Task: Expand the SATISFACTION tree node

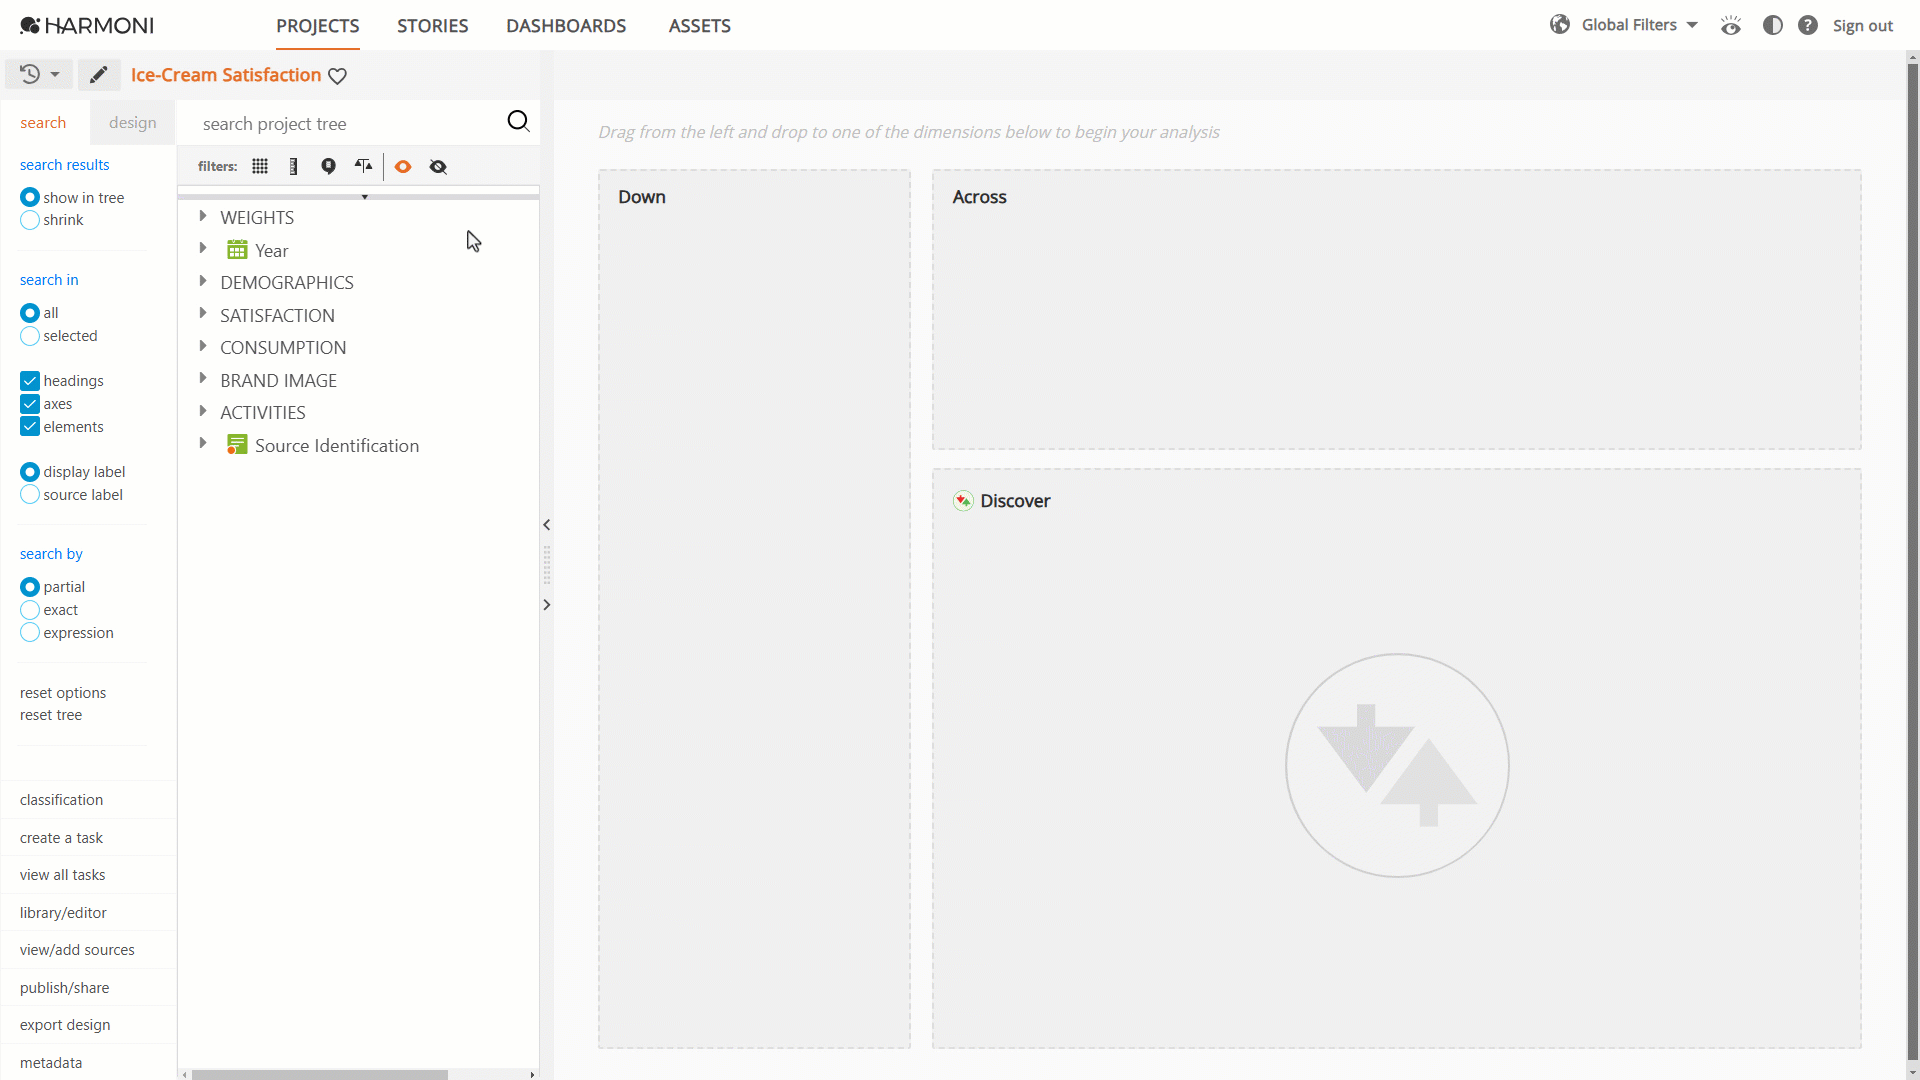Action: pos(203,313)
